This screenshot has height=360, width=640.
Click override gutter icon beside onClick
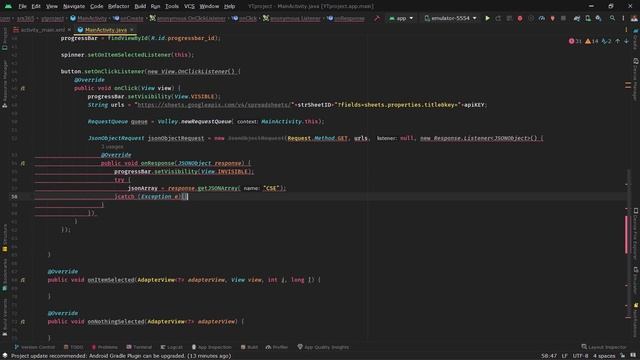(23, 88)
